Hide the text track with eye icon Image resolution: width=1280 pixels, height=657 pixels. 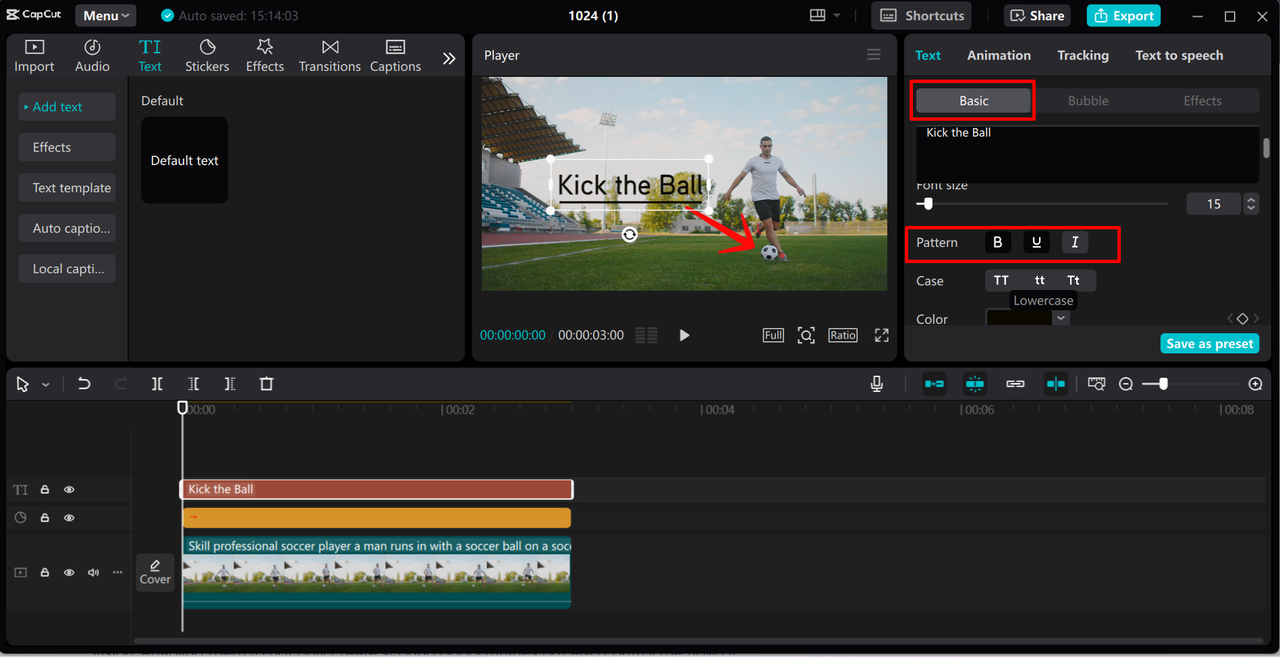point(69,490)
